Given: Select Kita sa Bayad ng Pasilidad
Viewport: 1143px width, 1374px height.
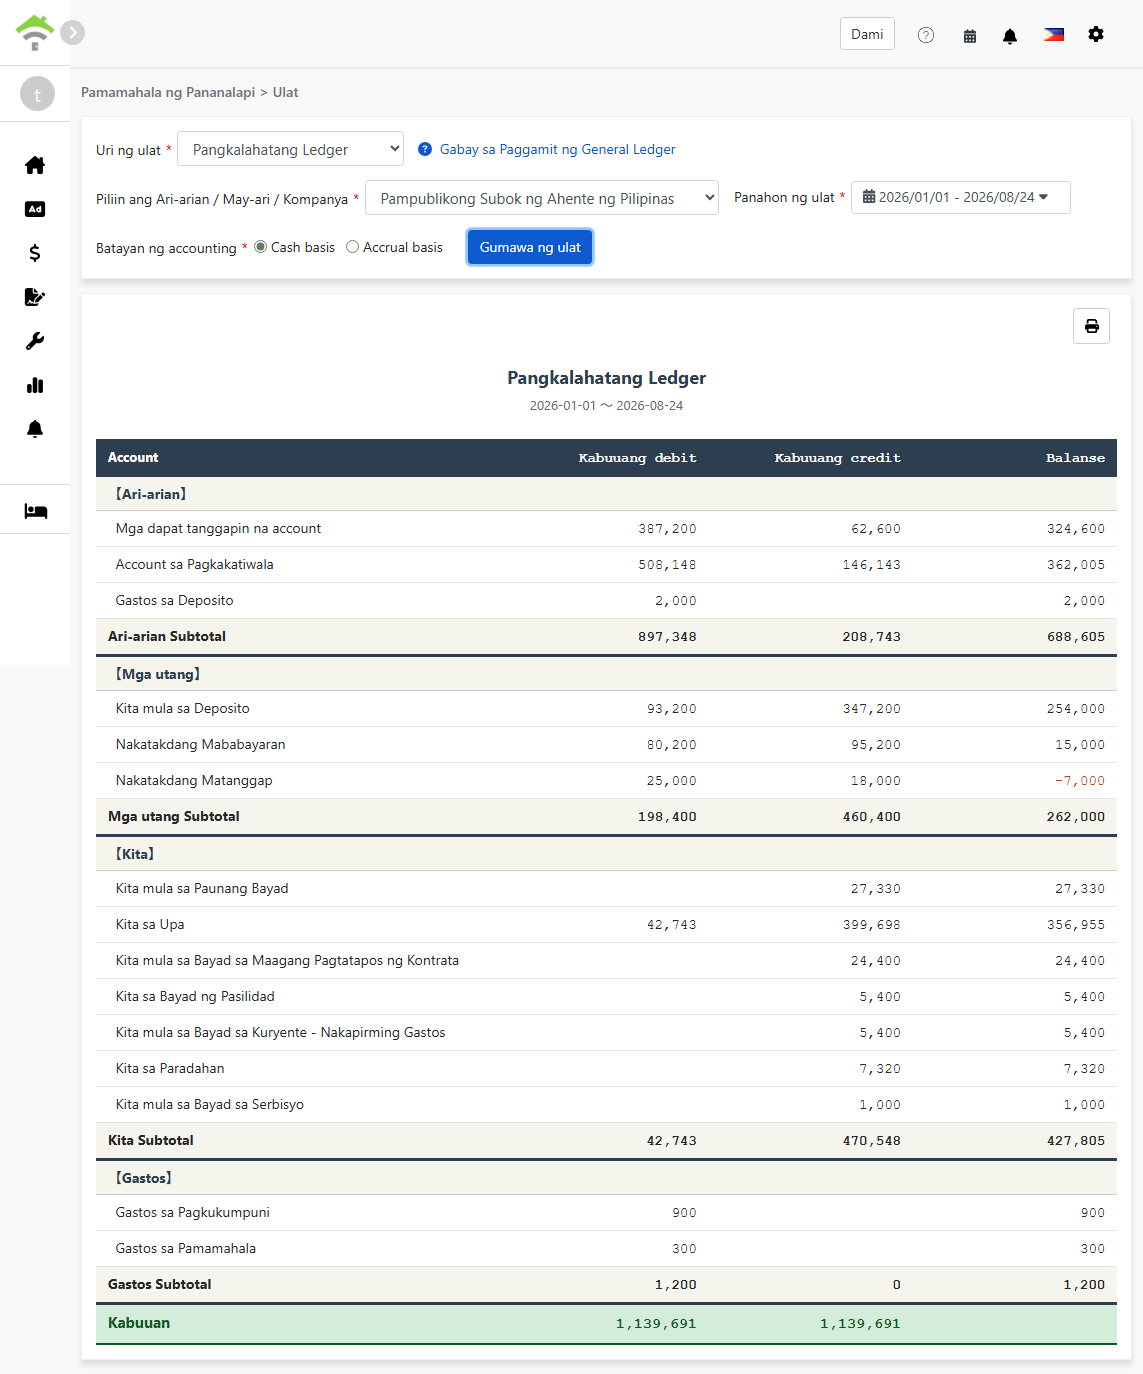Looking at the screenshot, I should point(606,997).
